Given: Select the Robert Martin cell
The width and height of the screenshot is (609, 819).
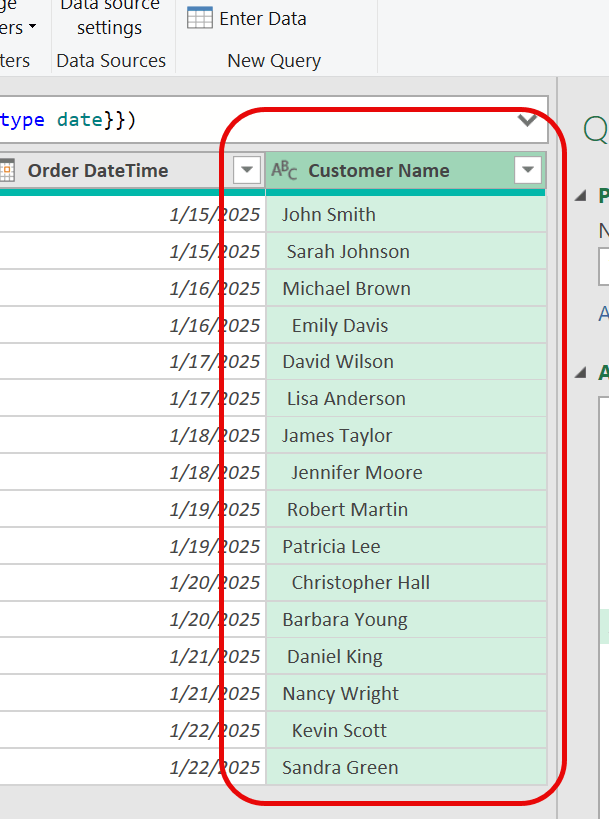Looking at the screenshot, I should click(x=406, y=509).
